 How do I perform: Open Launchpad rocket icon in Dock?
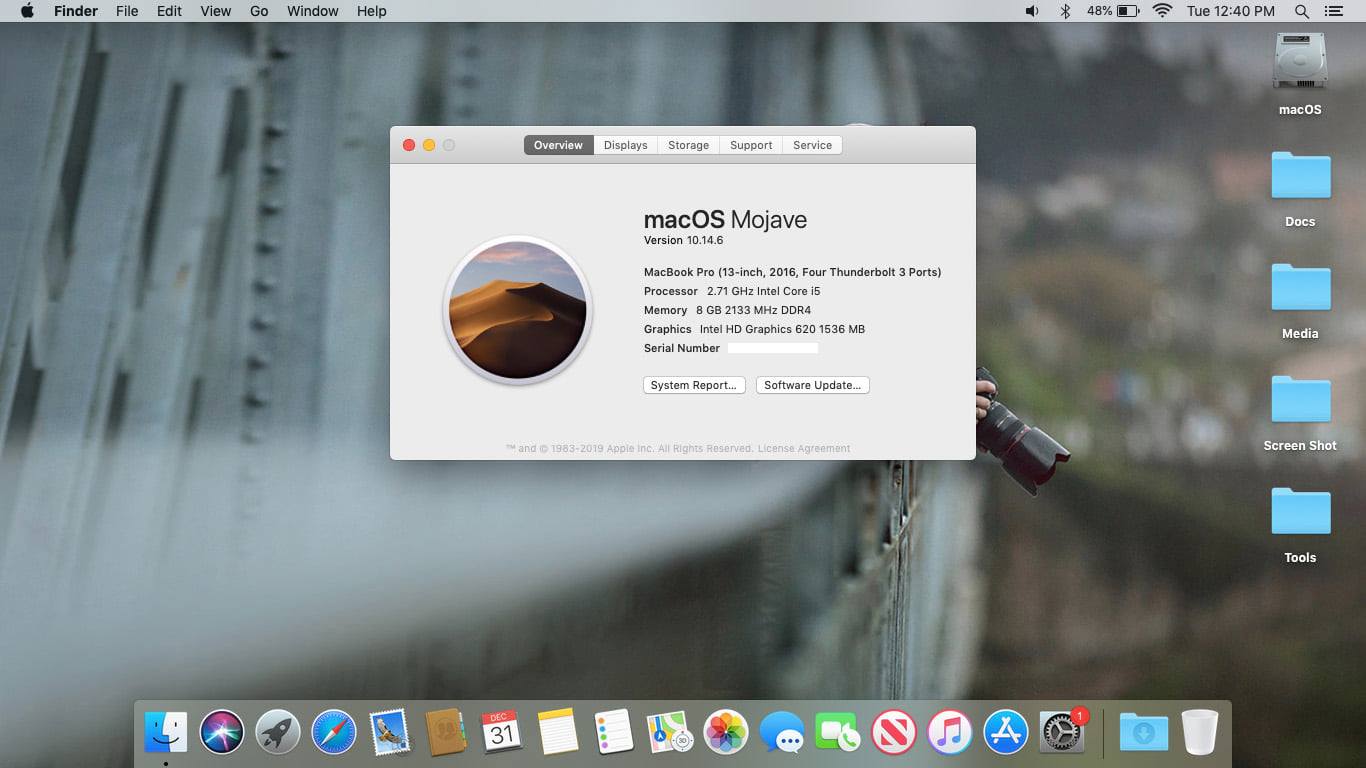pos(278,732)
